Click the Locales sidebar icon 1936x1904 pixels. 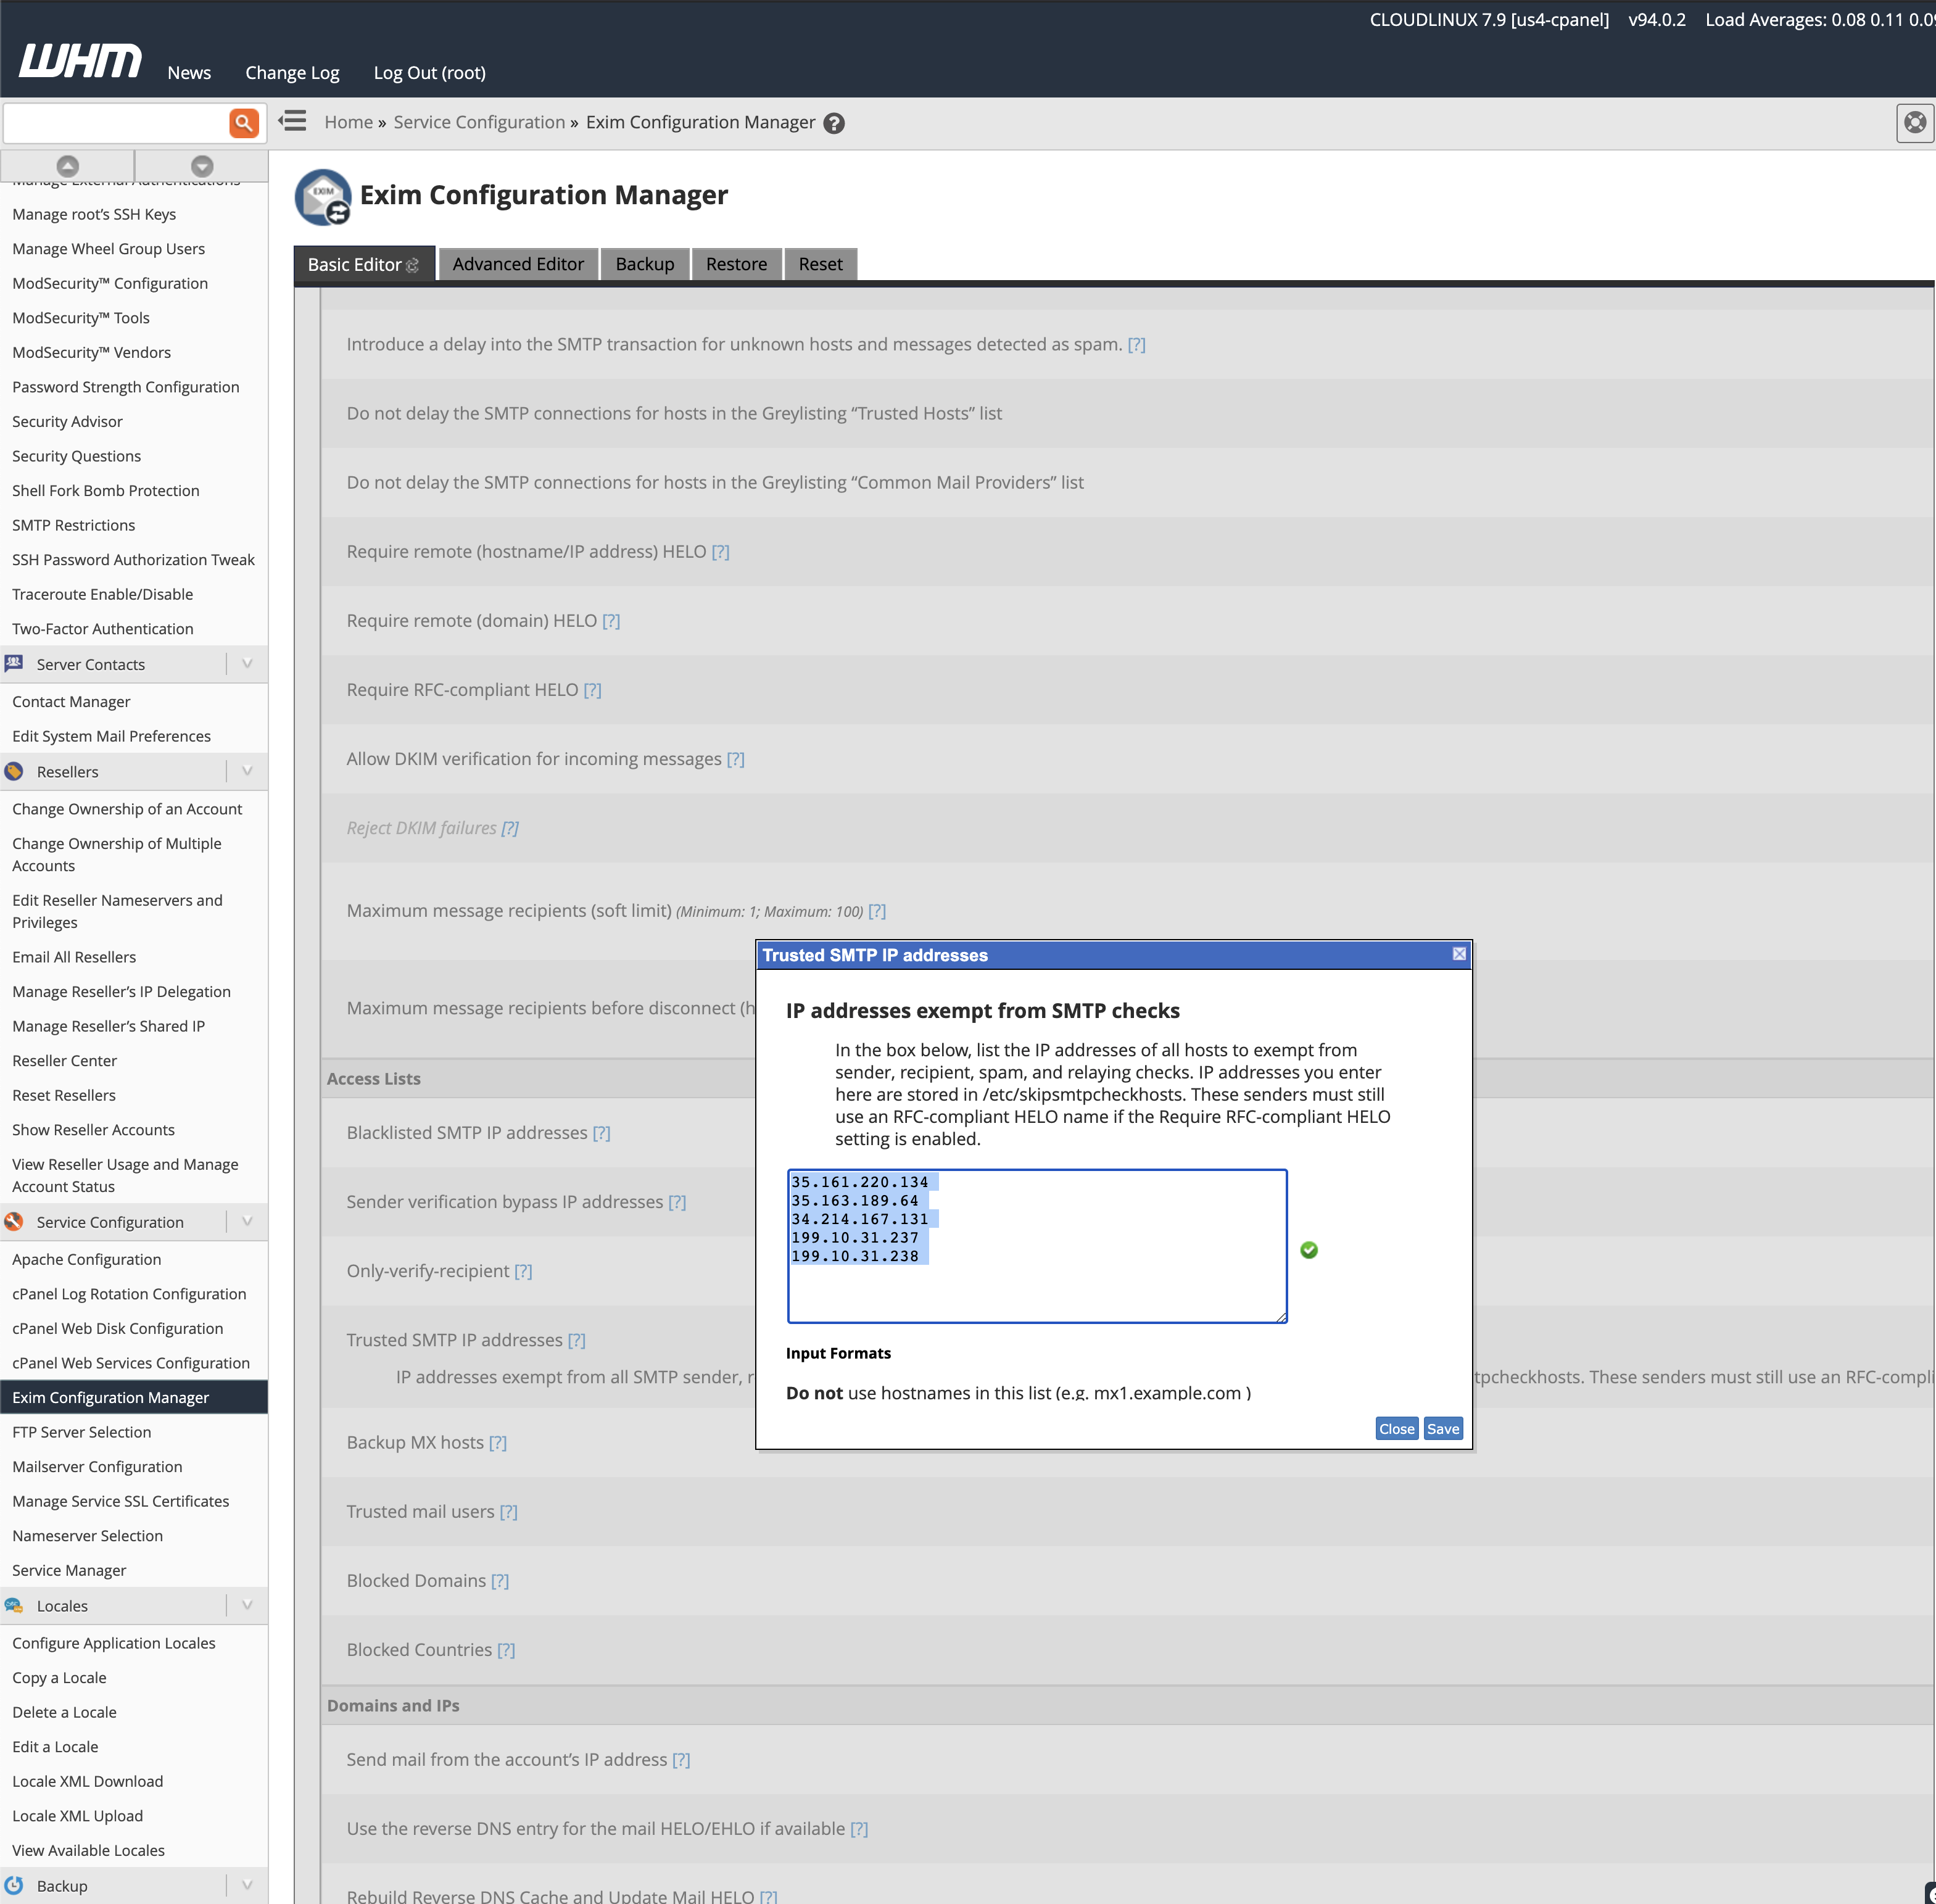pyautogui.click(x=14, y=1605)
